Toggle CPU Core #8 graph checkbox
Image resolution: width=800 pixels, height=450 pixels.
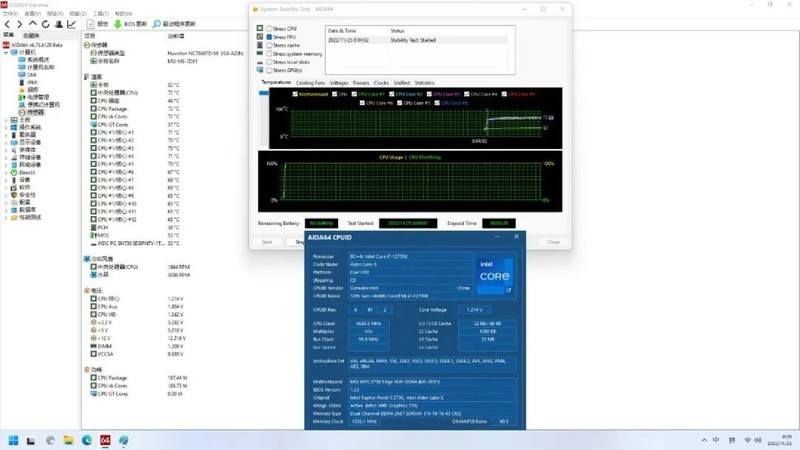[x=437, y=103]
